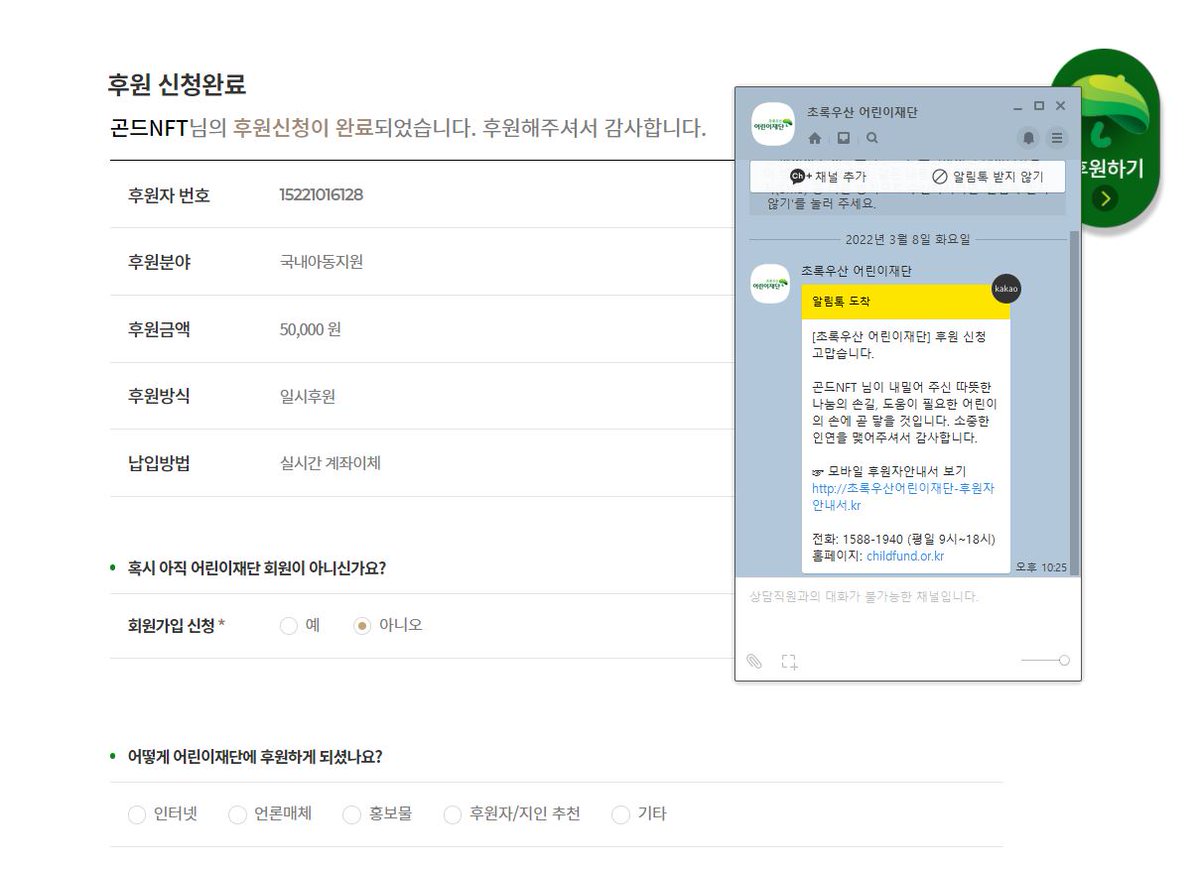Open the chat hamburger menu icon

tap(1057, 138)
